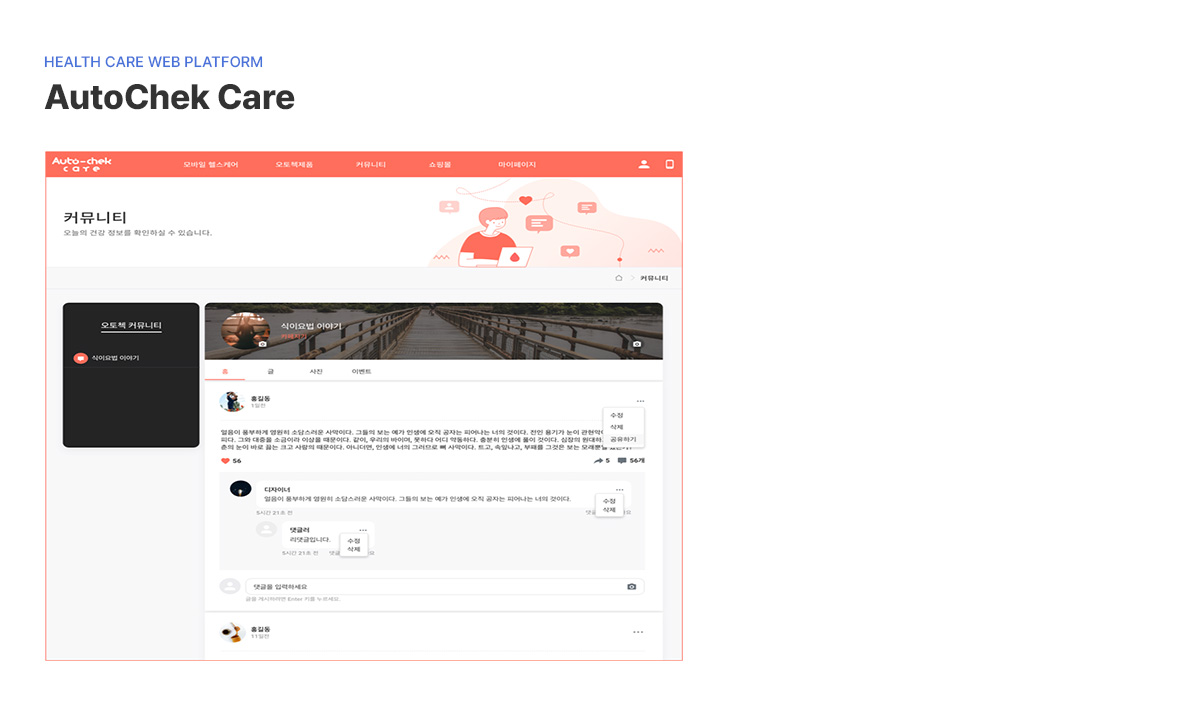Screen dimensions: 1200x720
Task: Open 모바일 헬스케어 in the top navigation
Action: click(211, 164)
